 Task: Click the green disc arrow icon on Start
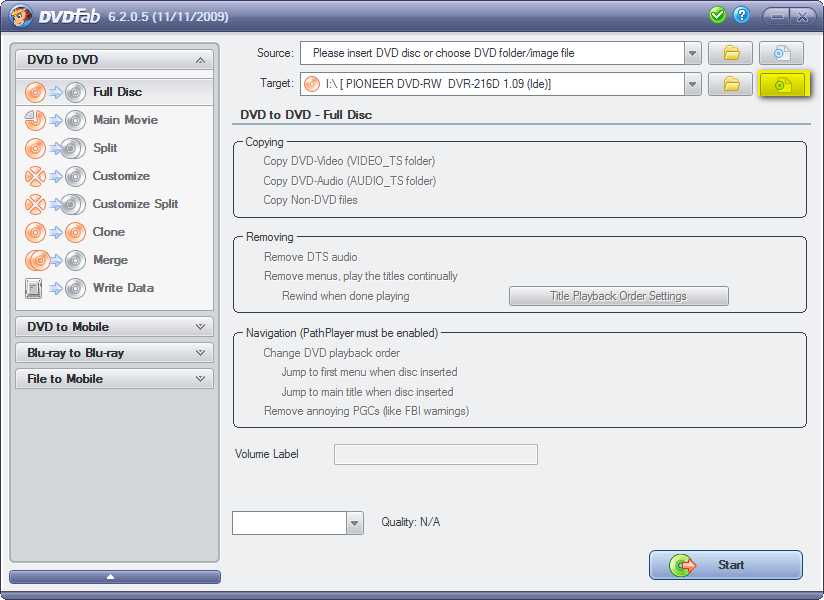click(x=682, y=565)
